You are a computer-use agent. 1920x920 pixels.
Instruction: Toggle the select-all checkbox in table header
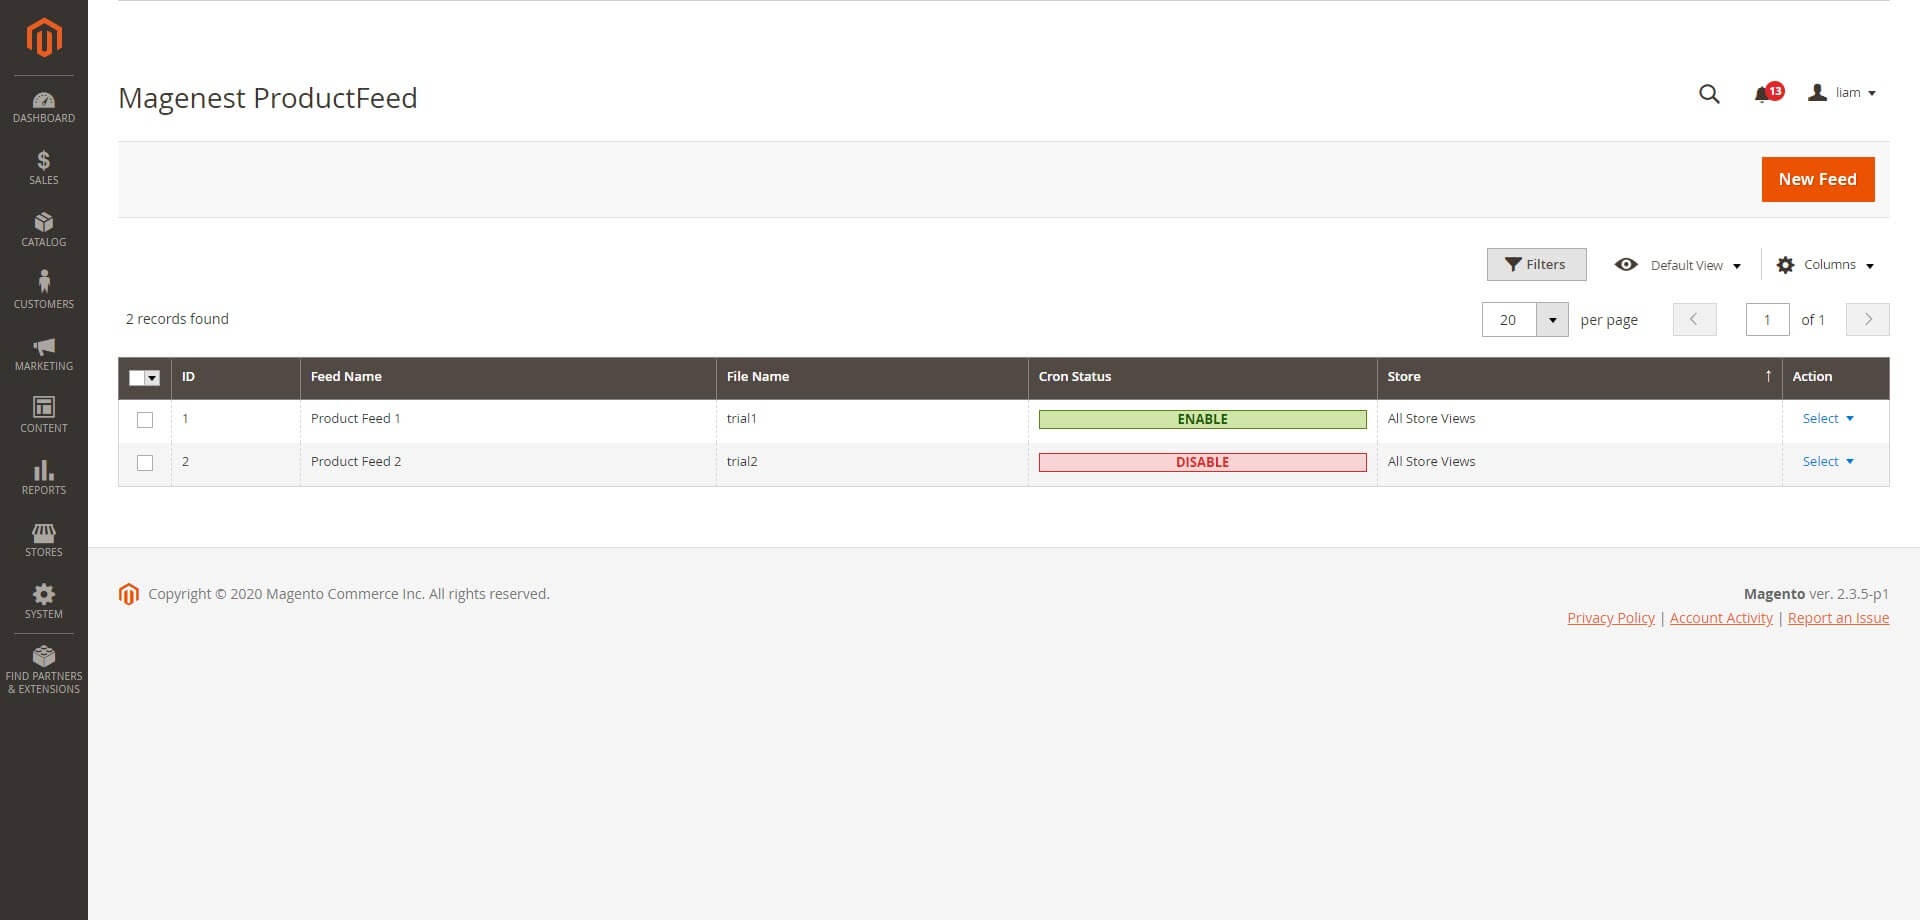pos(137,378)
